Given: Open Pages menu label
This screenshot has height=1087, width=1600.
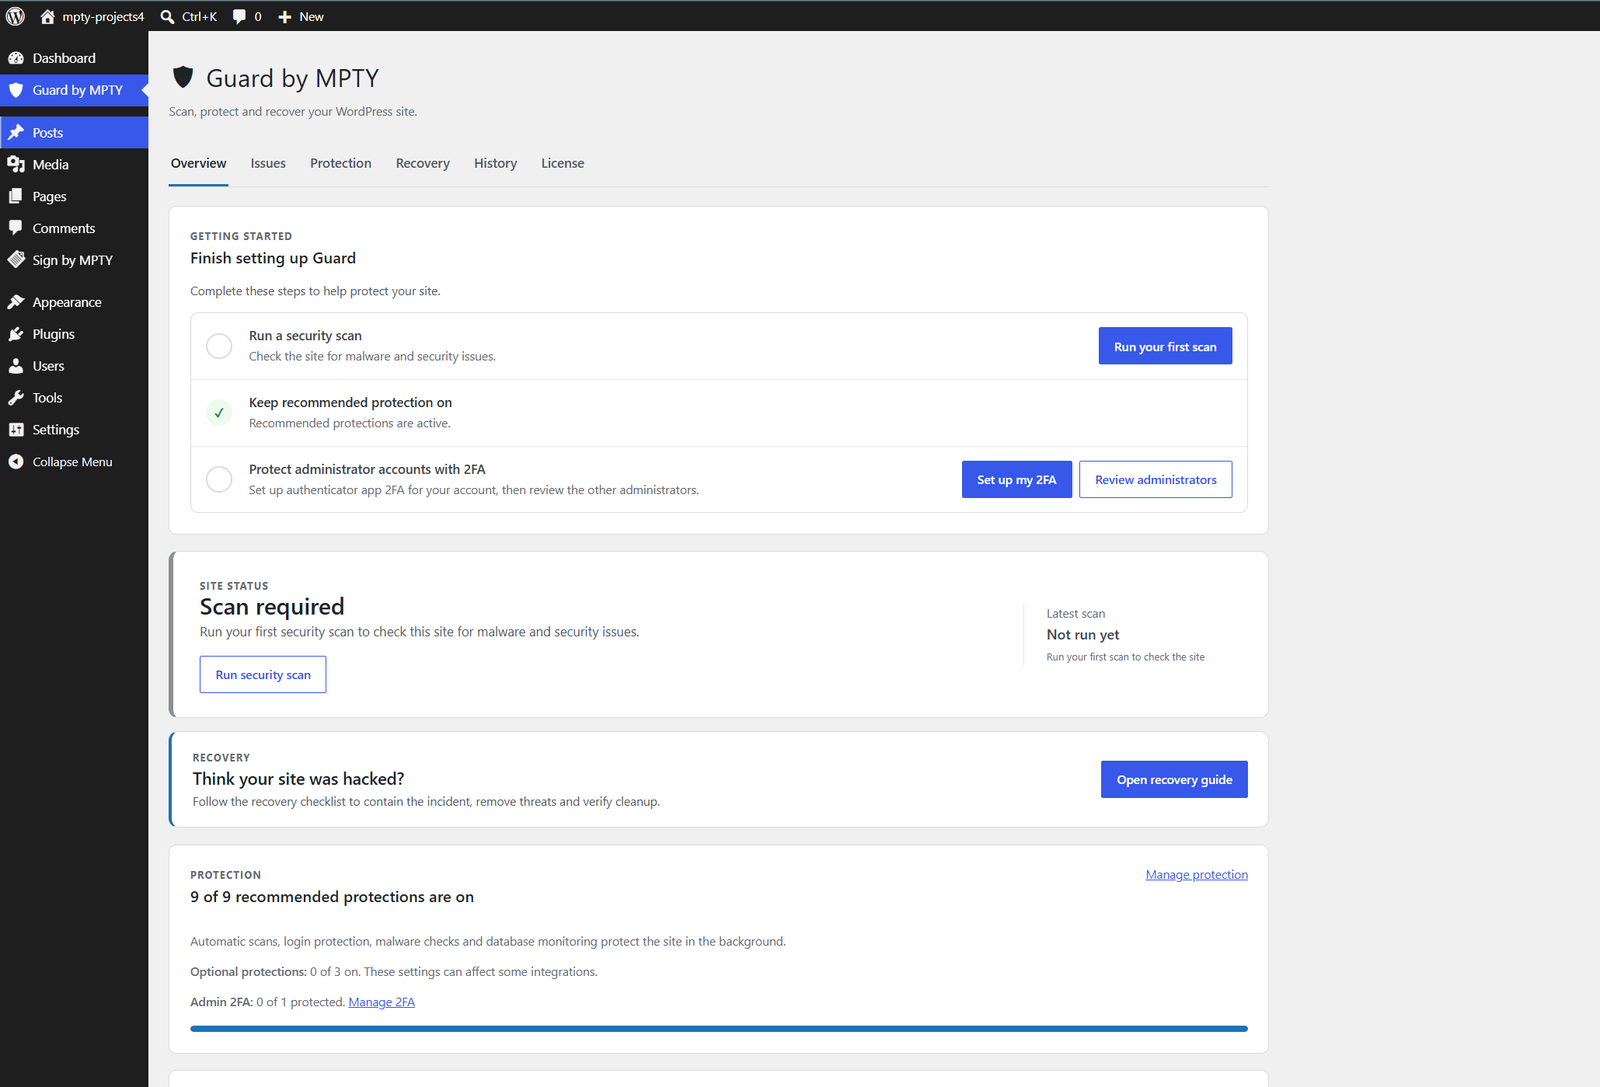Looking at the screenshot, I should (50, 196).
